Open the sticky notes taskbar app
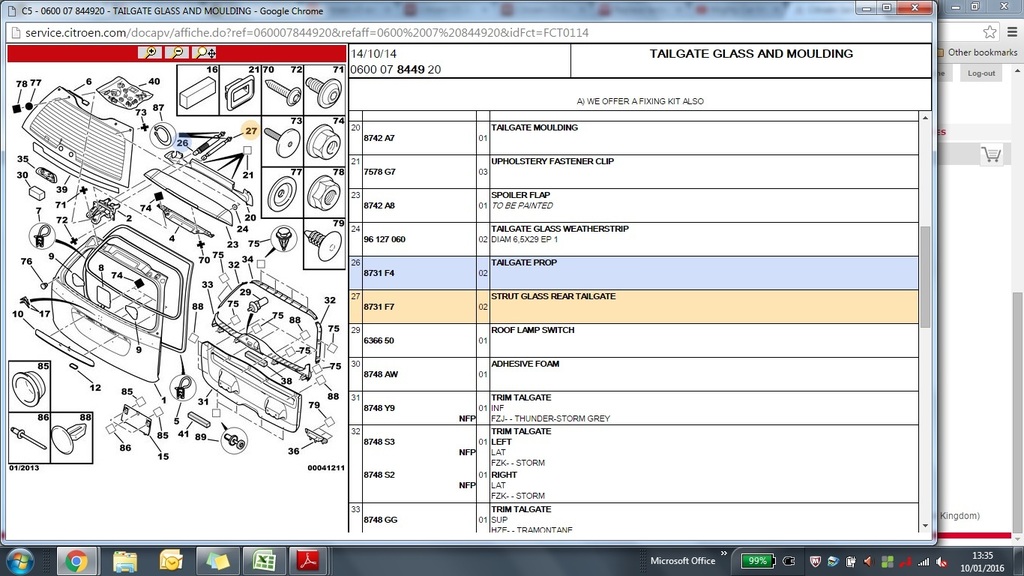This screenshot has height=576, width=1024. click(x=217, y=561)
